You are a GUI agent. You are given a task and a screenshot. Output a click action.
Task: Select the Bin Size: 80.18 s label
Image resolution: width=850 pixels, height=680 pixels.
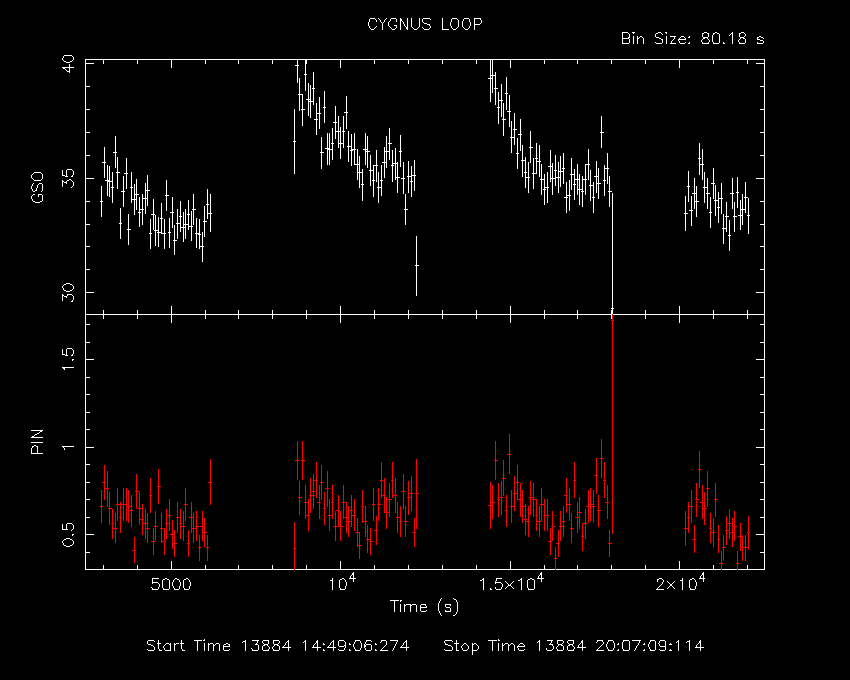pos(692,39)
